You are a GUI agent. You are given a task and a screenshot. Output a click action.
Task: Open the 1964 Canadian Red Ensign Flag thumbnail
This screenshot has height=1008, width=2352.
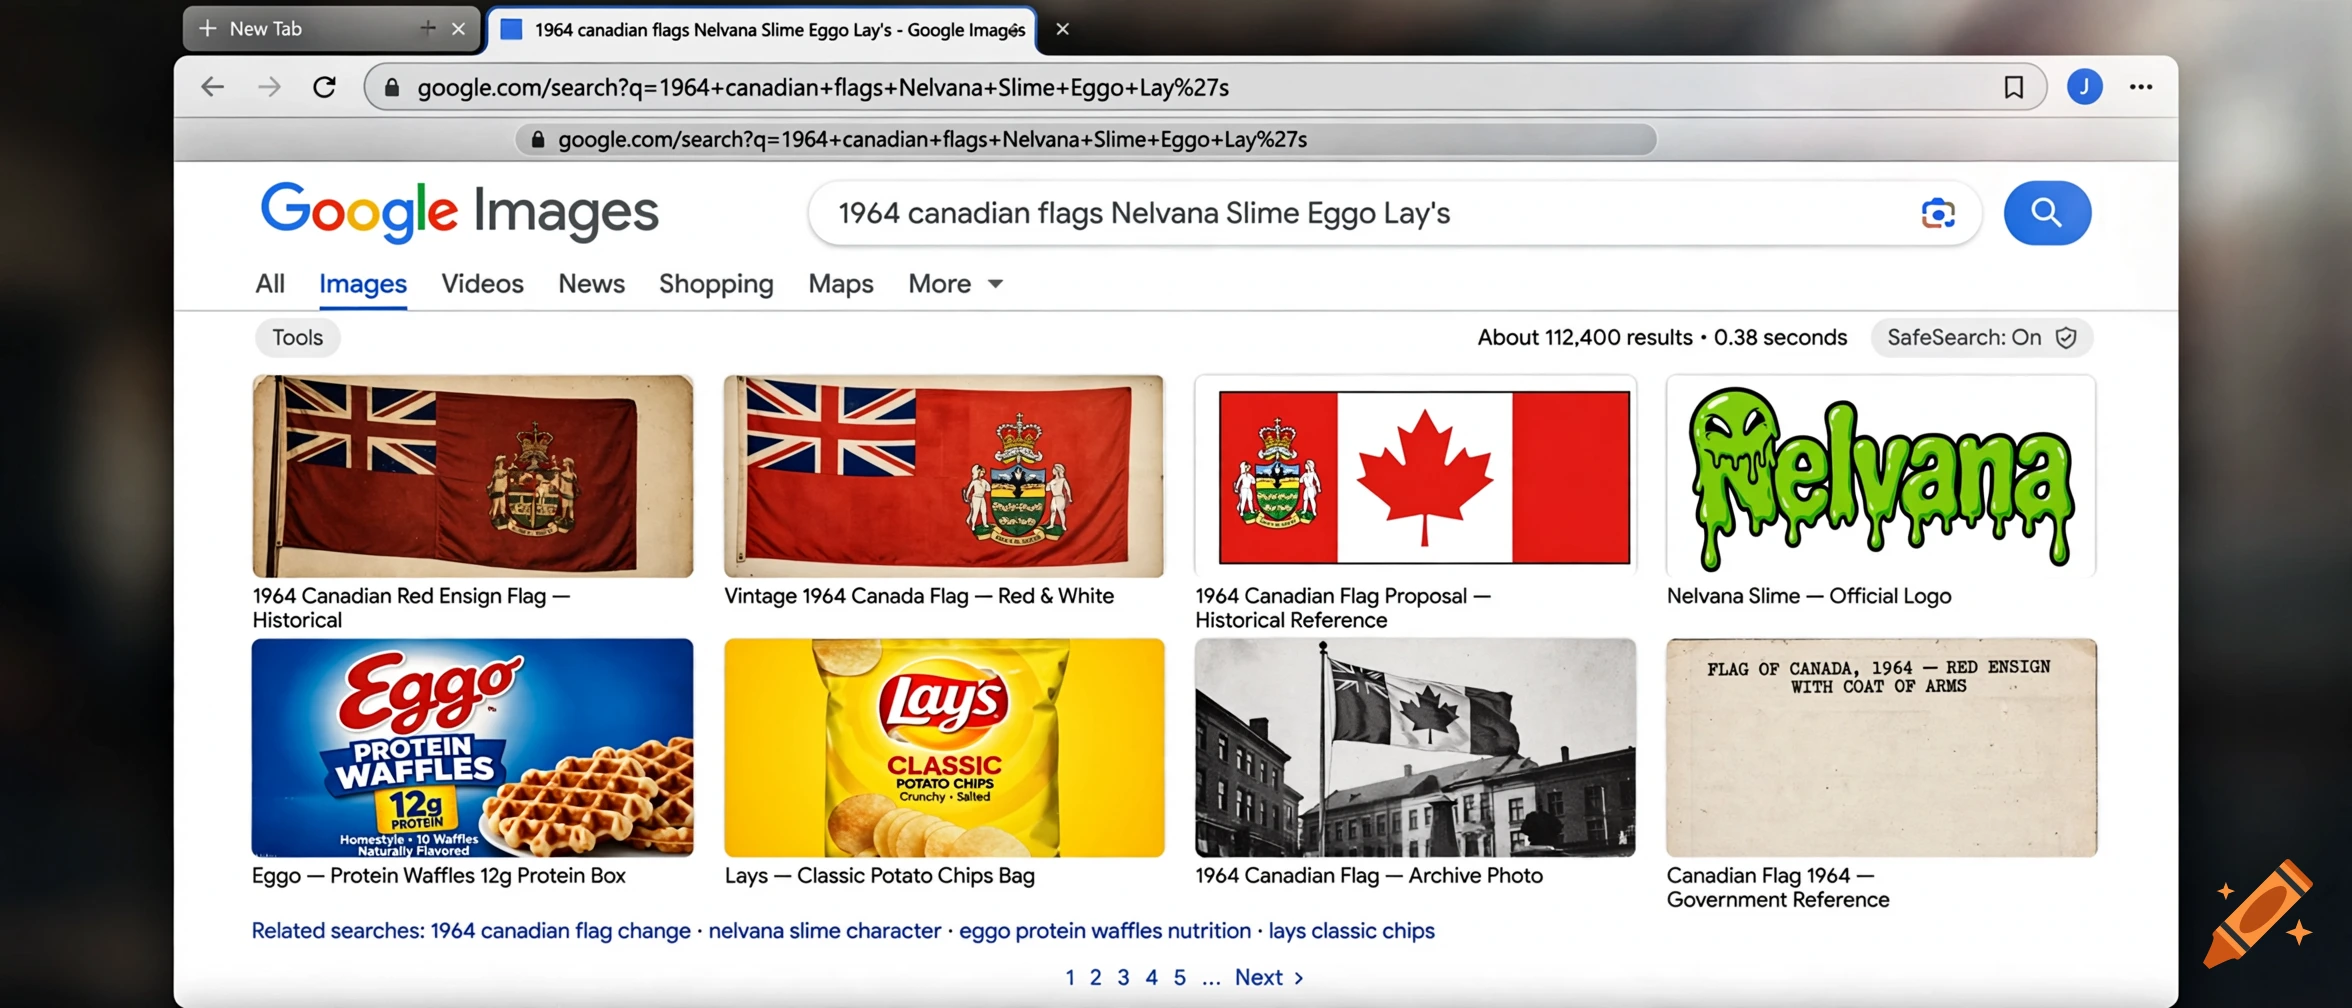pos(472,476)
